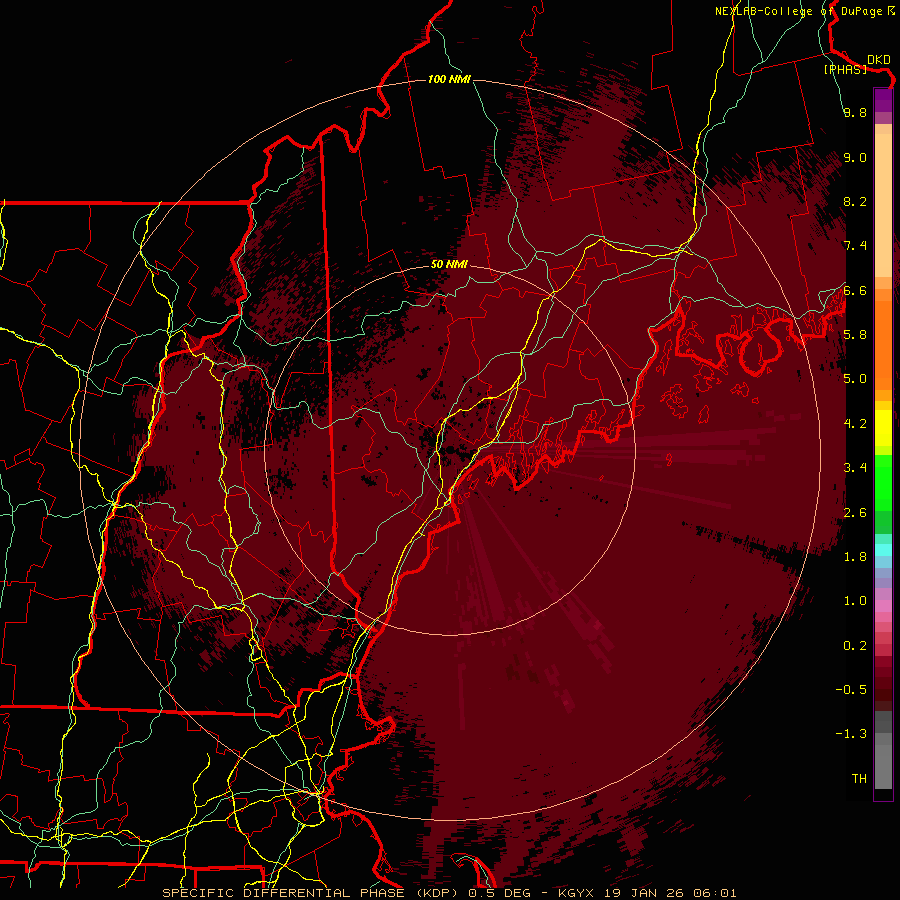Click the 5.8 value on the color scale

(855, 335)
